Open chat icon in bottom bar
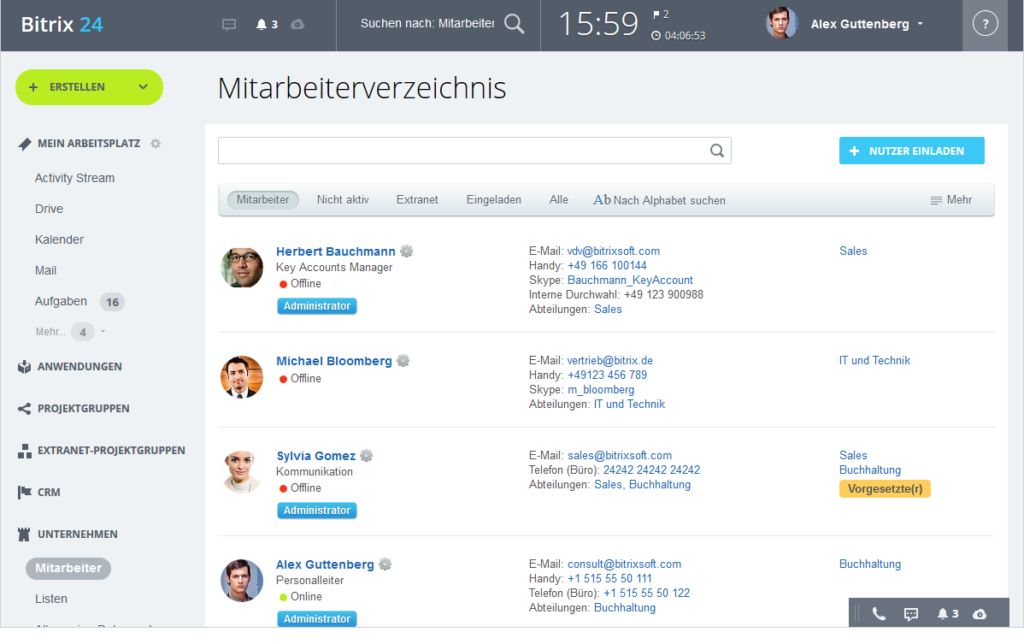Viewport: 1024px width, 644px height. pos(911,614)
